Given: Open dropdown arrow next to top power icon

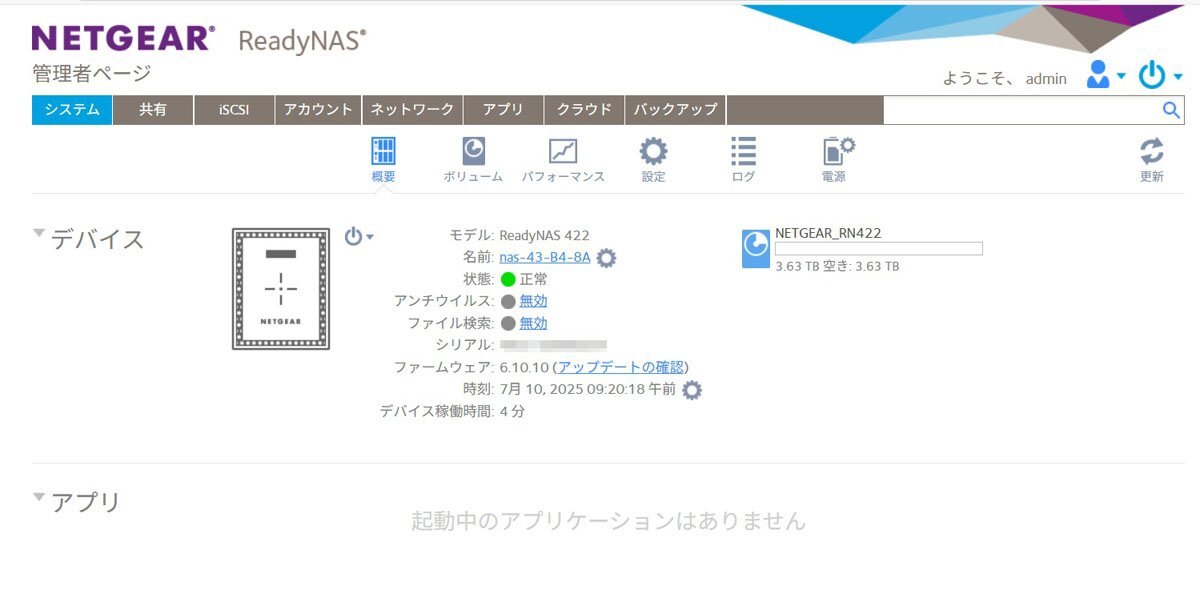Looking at the screenshot, I should click(1177, 76).
